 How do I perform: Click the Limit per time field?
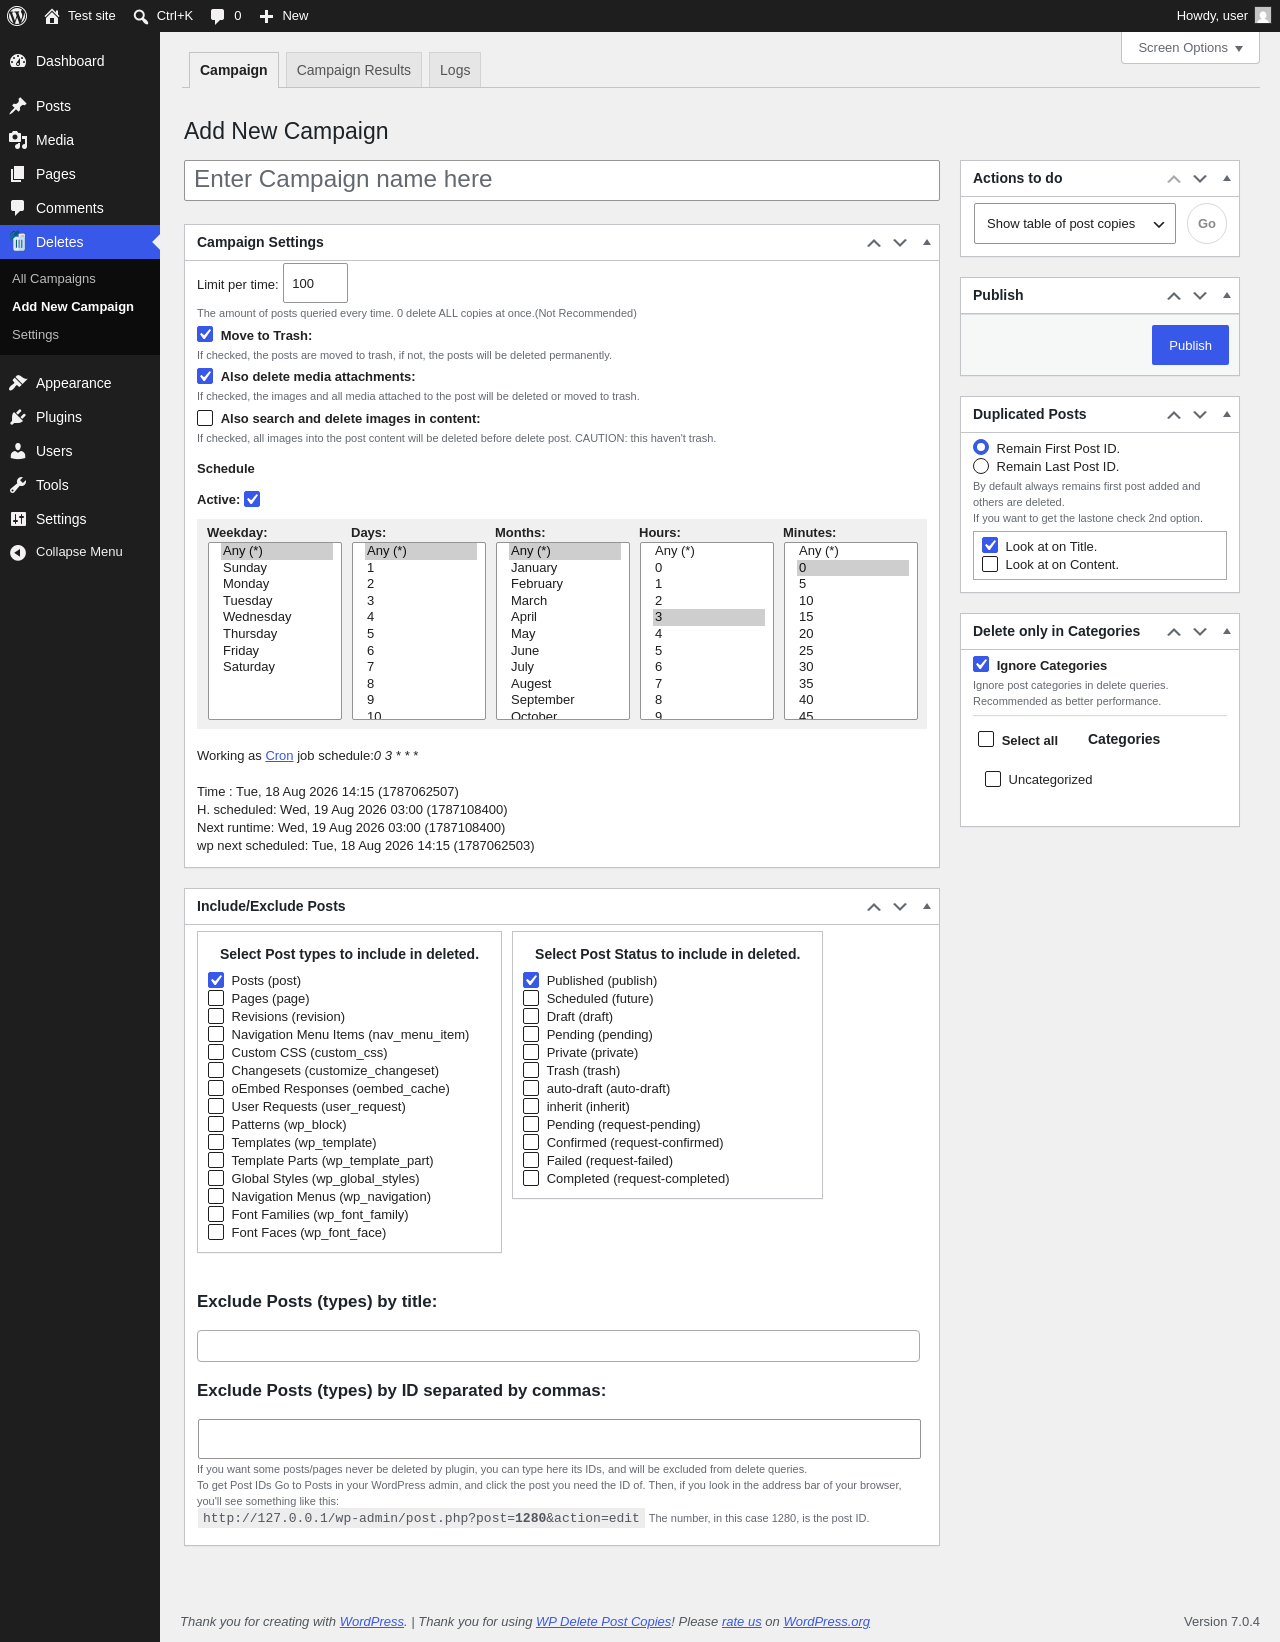pos(315,283)
